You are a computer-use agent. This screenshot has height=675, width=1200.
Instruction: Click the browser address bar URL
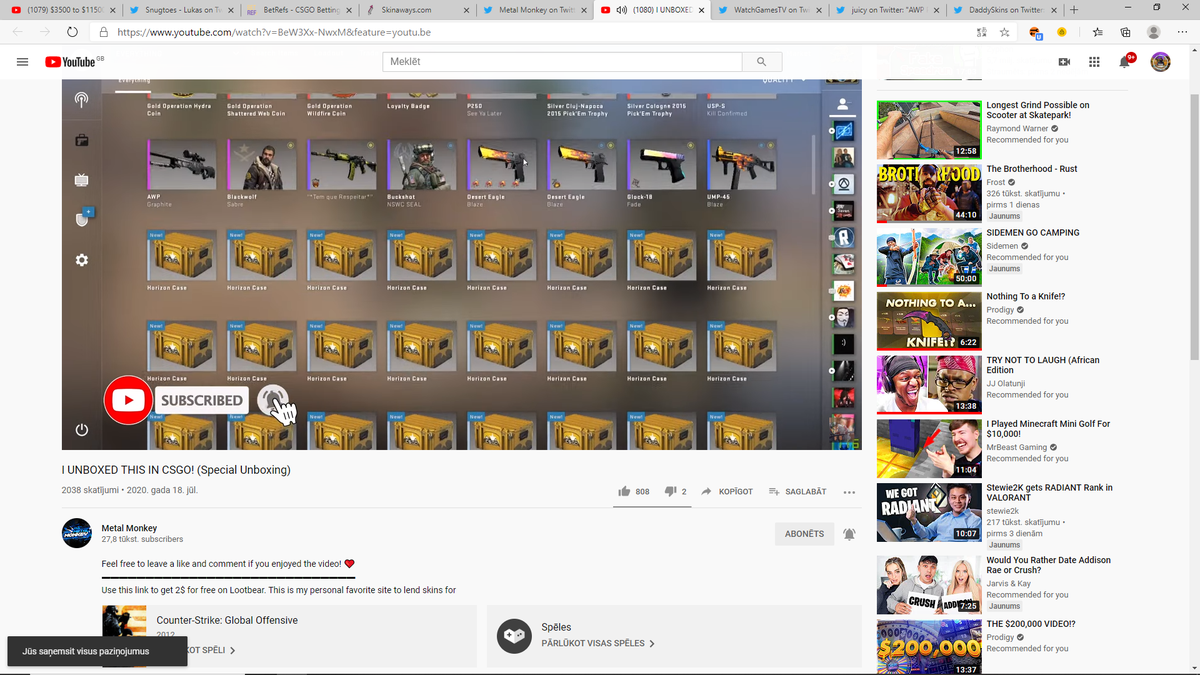[x=274, y=32]
